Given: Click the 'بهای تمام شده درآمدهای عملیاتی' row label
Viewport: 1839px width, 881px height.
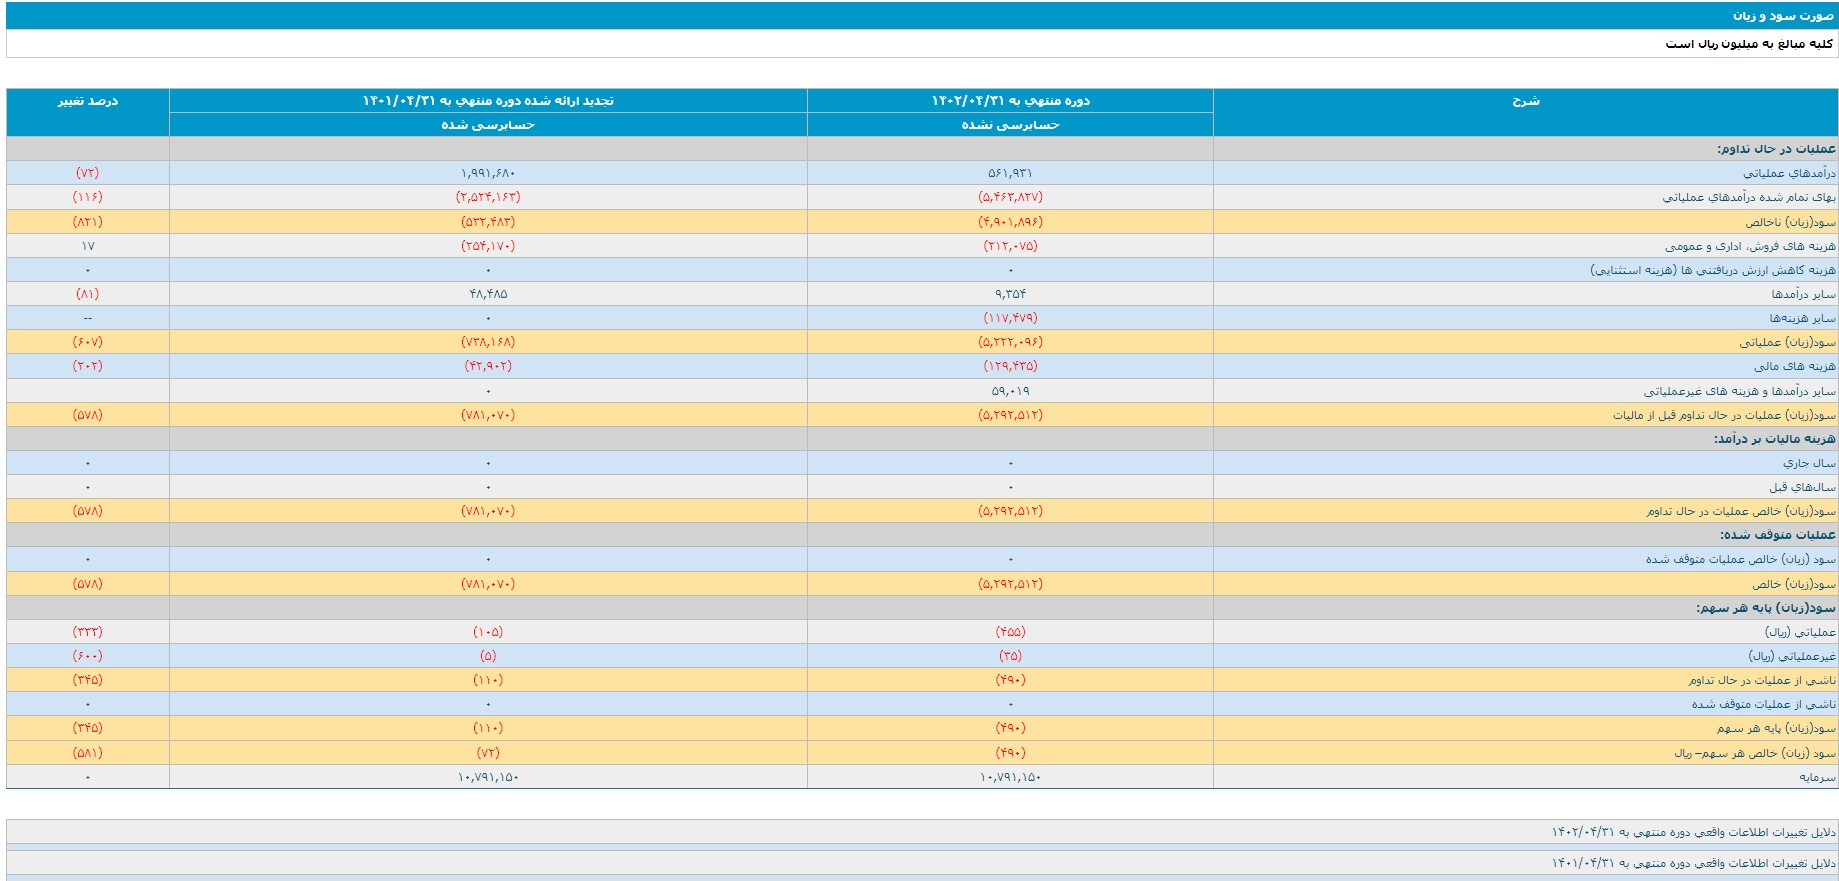Looking at the screenshot, I should 1749,198.
